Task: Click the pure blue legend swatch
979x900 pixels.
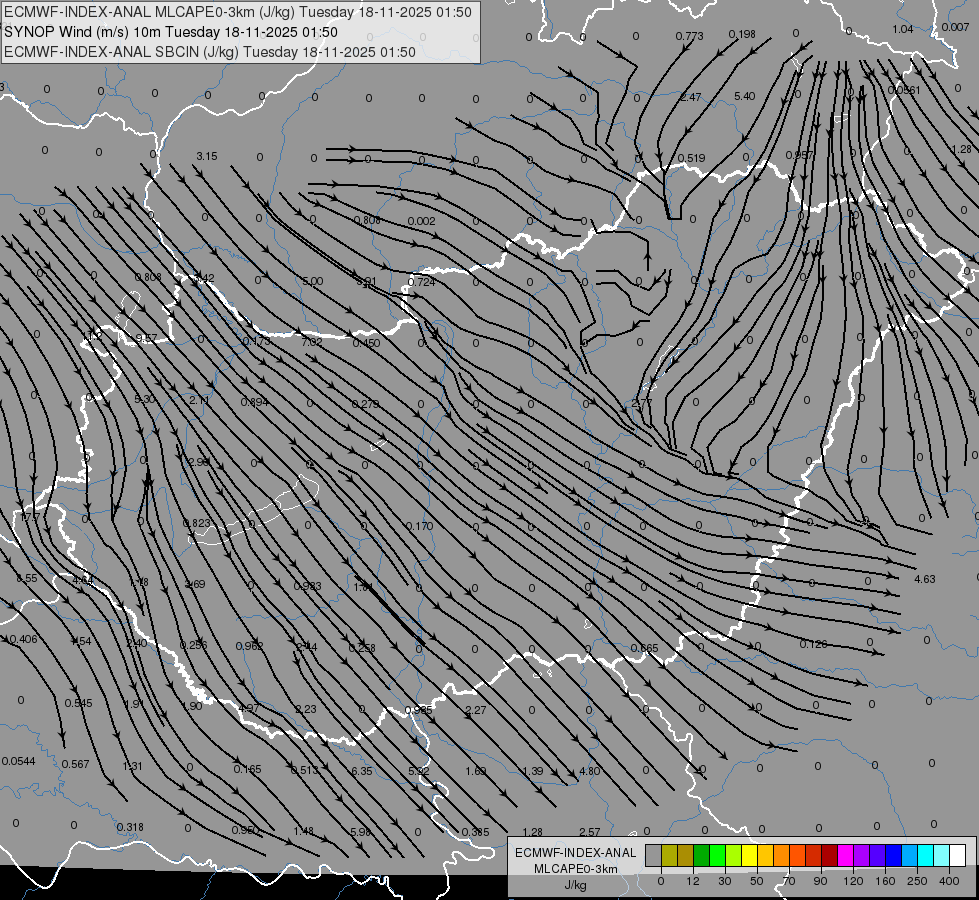Action: point(893,856)
